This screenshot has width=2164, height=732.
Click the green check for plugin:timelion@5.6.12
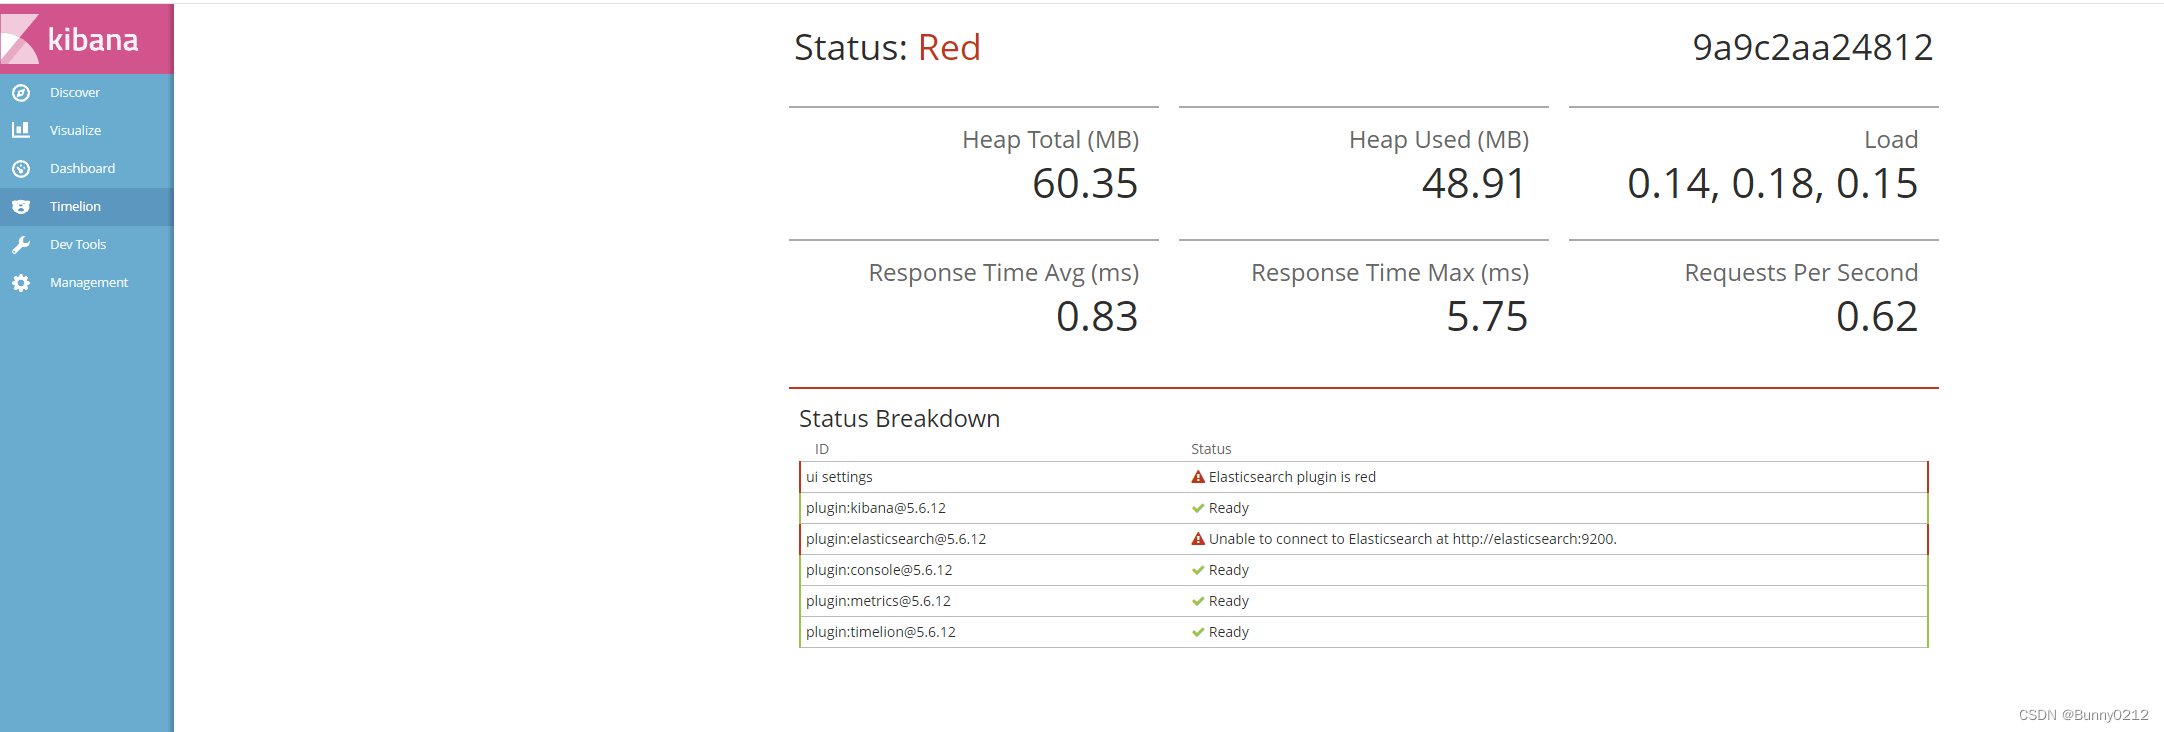click(x=1198, y=632)
